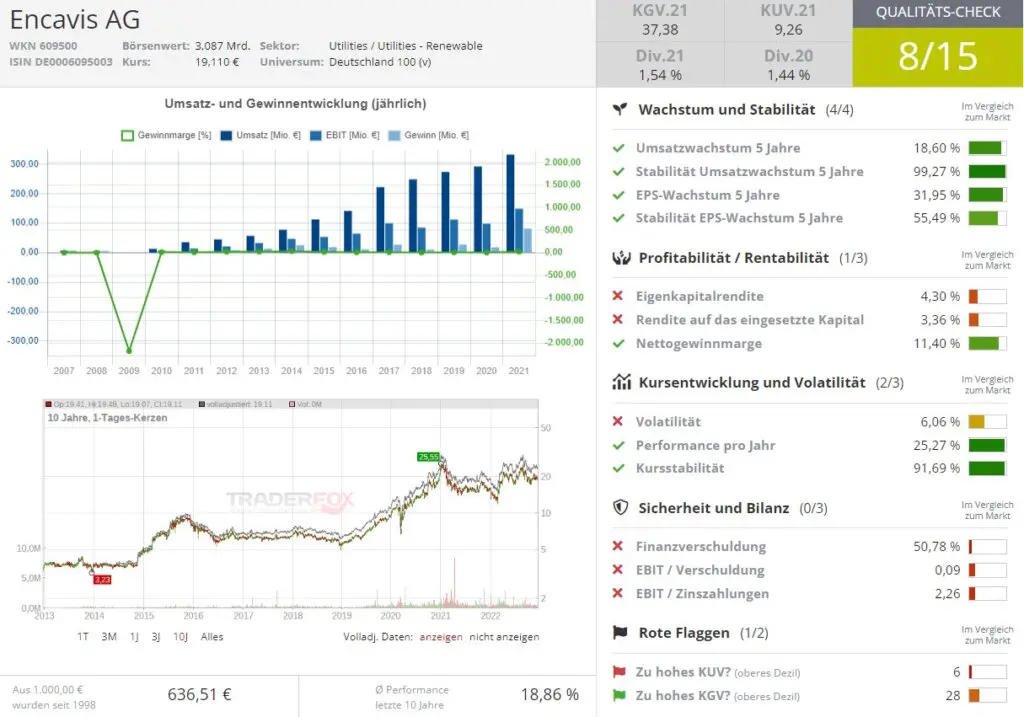Viewport: 1024px width, 717px height.
Task: Show fully adjusted data via anzeigen
Action: pos(441,637)
